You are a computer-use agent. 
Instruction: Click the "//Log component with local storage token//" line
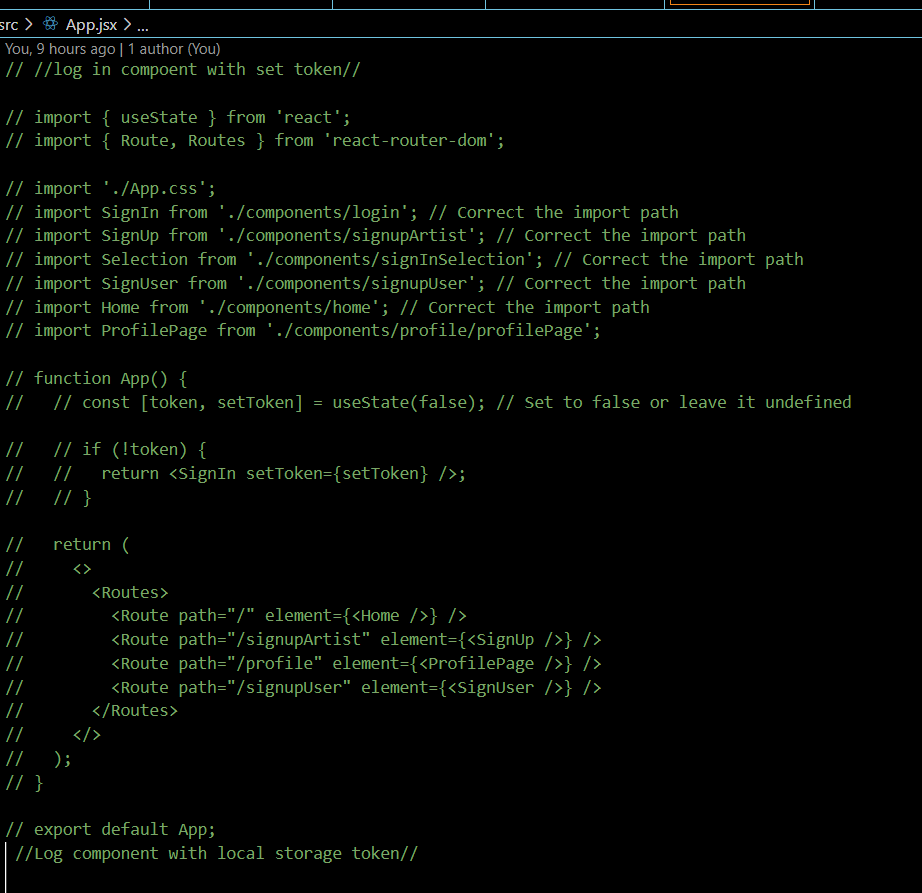click(x=210, y=853)
